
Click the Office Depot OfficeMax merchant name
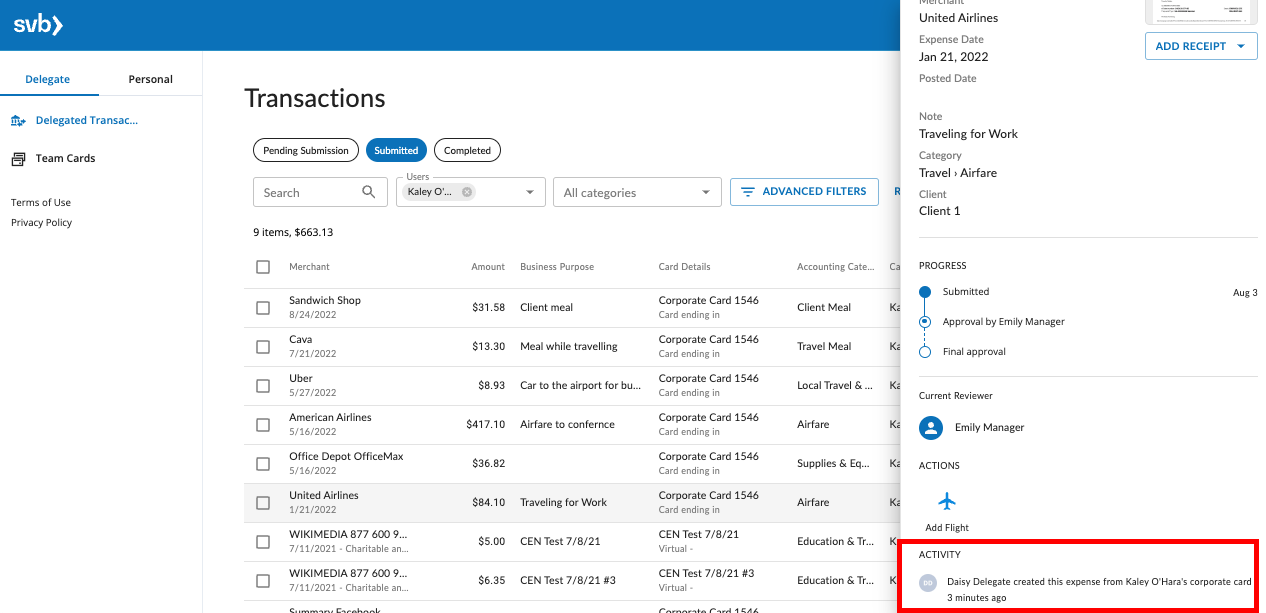pyautogui.click(x=346, y=457)
